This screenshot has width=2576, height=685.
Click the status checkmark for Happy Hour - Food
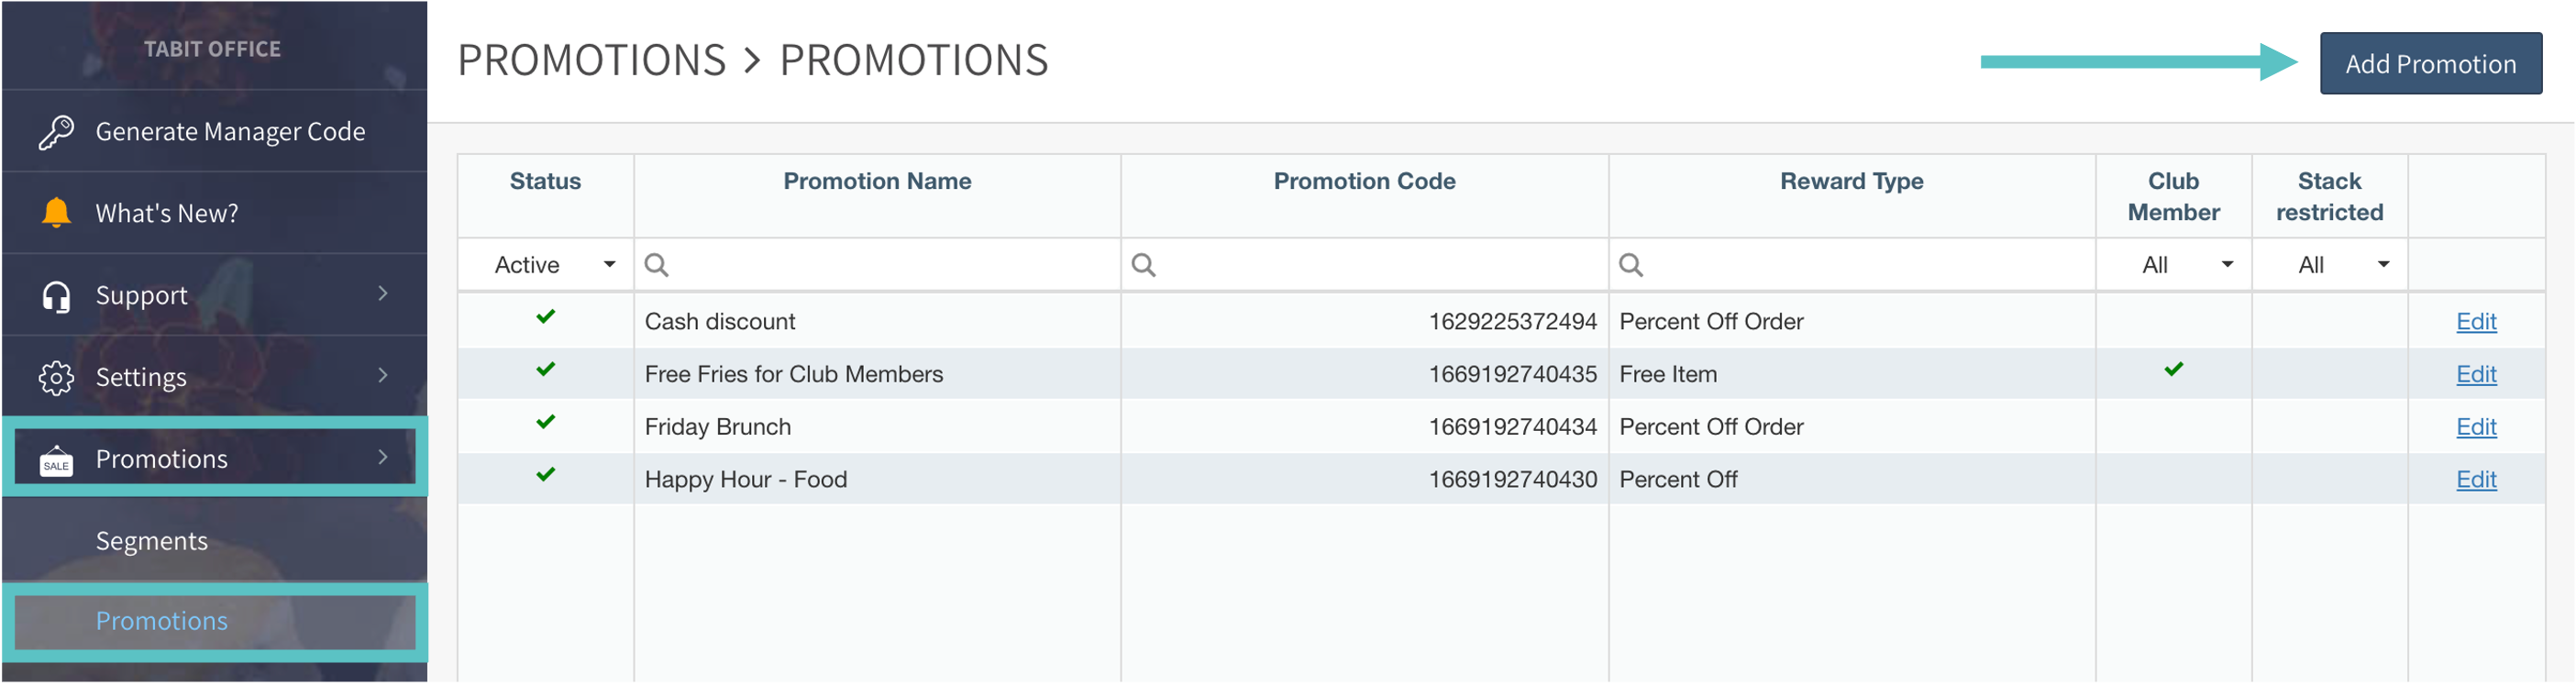coord(545,475)
